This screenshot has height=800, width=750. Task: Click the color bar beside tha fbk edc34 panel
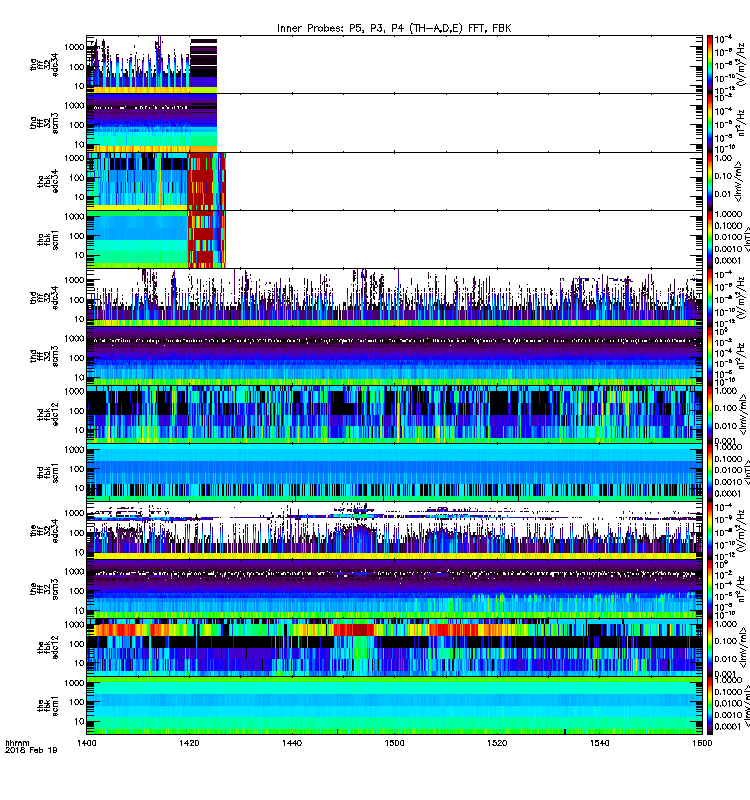710,181
